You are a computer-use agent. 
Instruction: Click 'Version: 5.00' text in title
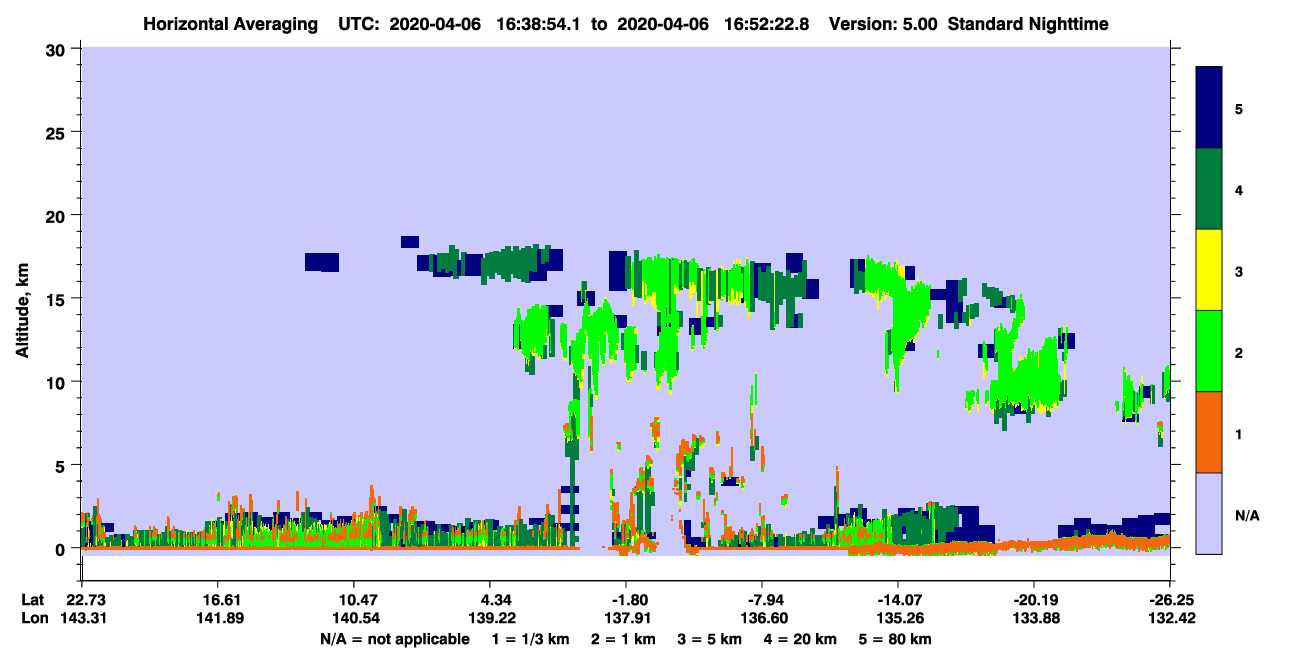click(x=883, y=24)
